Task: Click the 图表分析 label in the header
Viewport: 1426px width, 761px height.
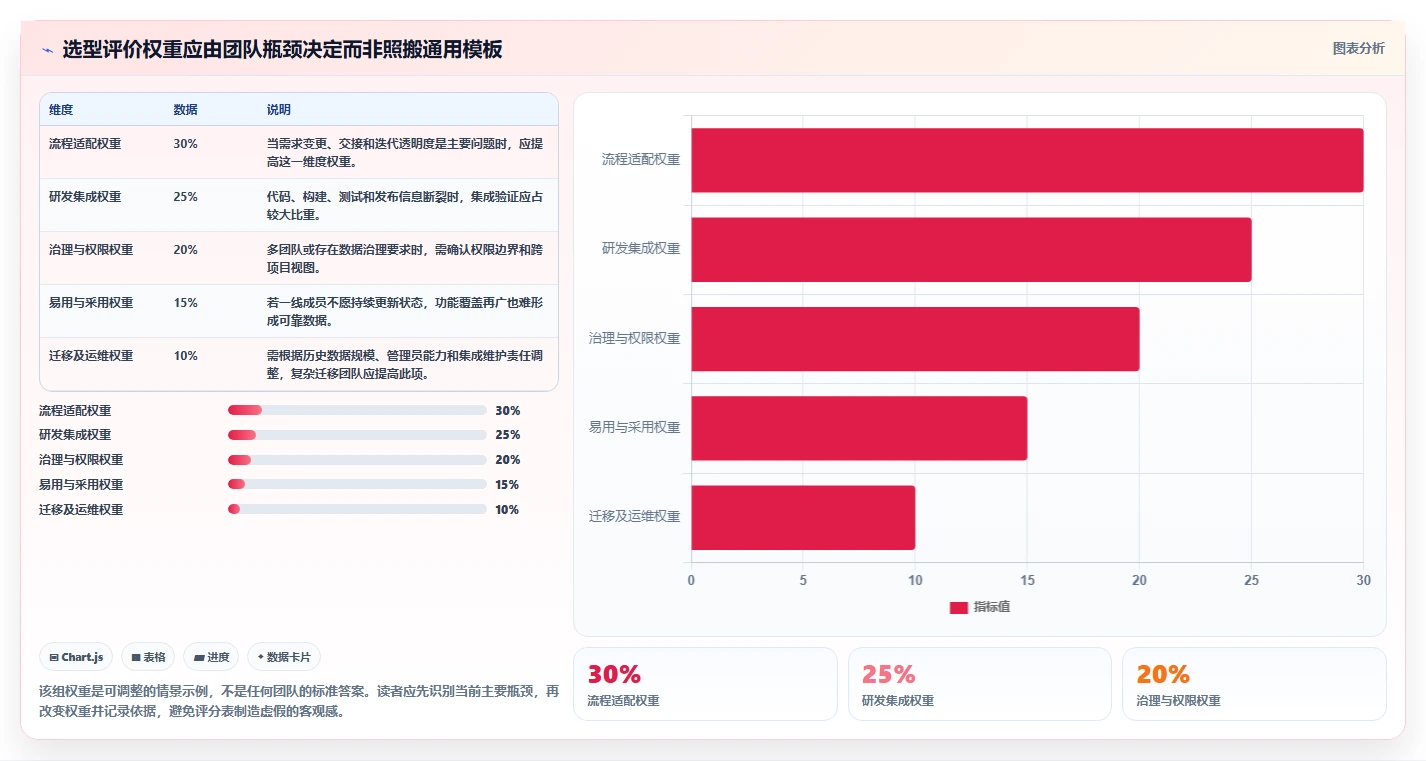Action: (x=1358, y=48)
